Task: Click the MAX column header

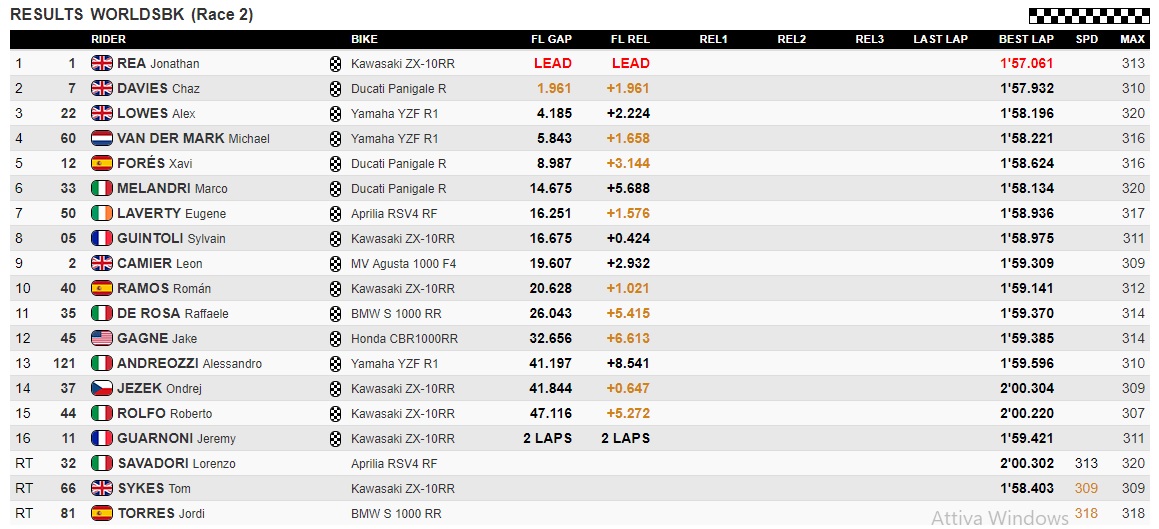Action: (1132, 39)
